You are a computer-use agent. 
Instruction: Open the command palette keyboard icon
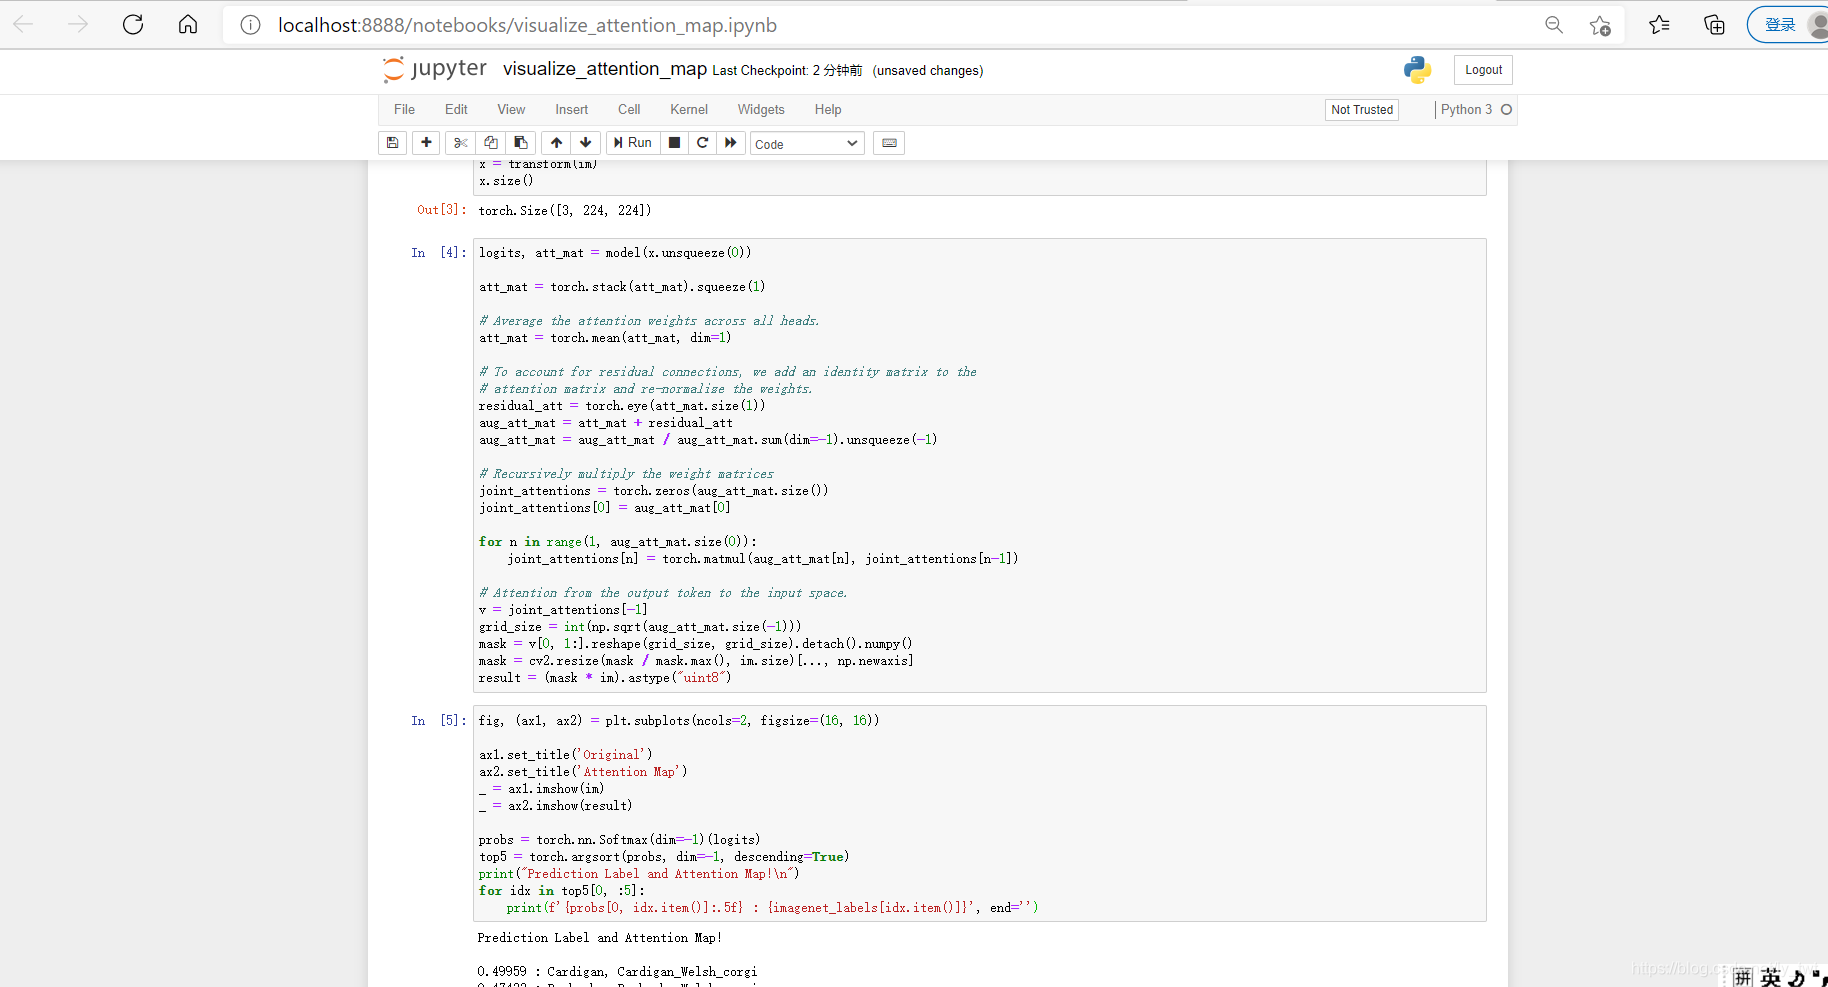[889, 143]
